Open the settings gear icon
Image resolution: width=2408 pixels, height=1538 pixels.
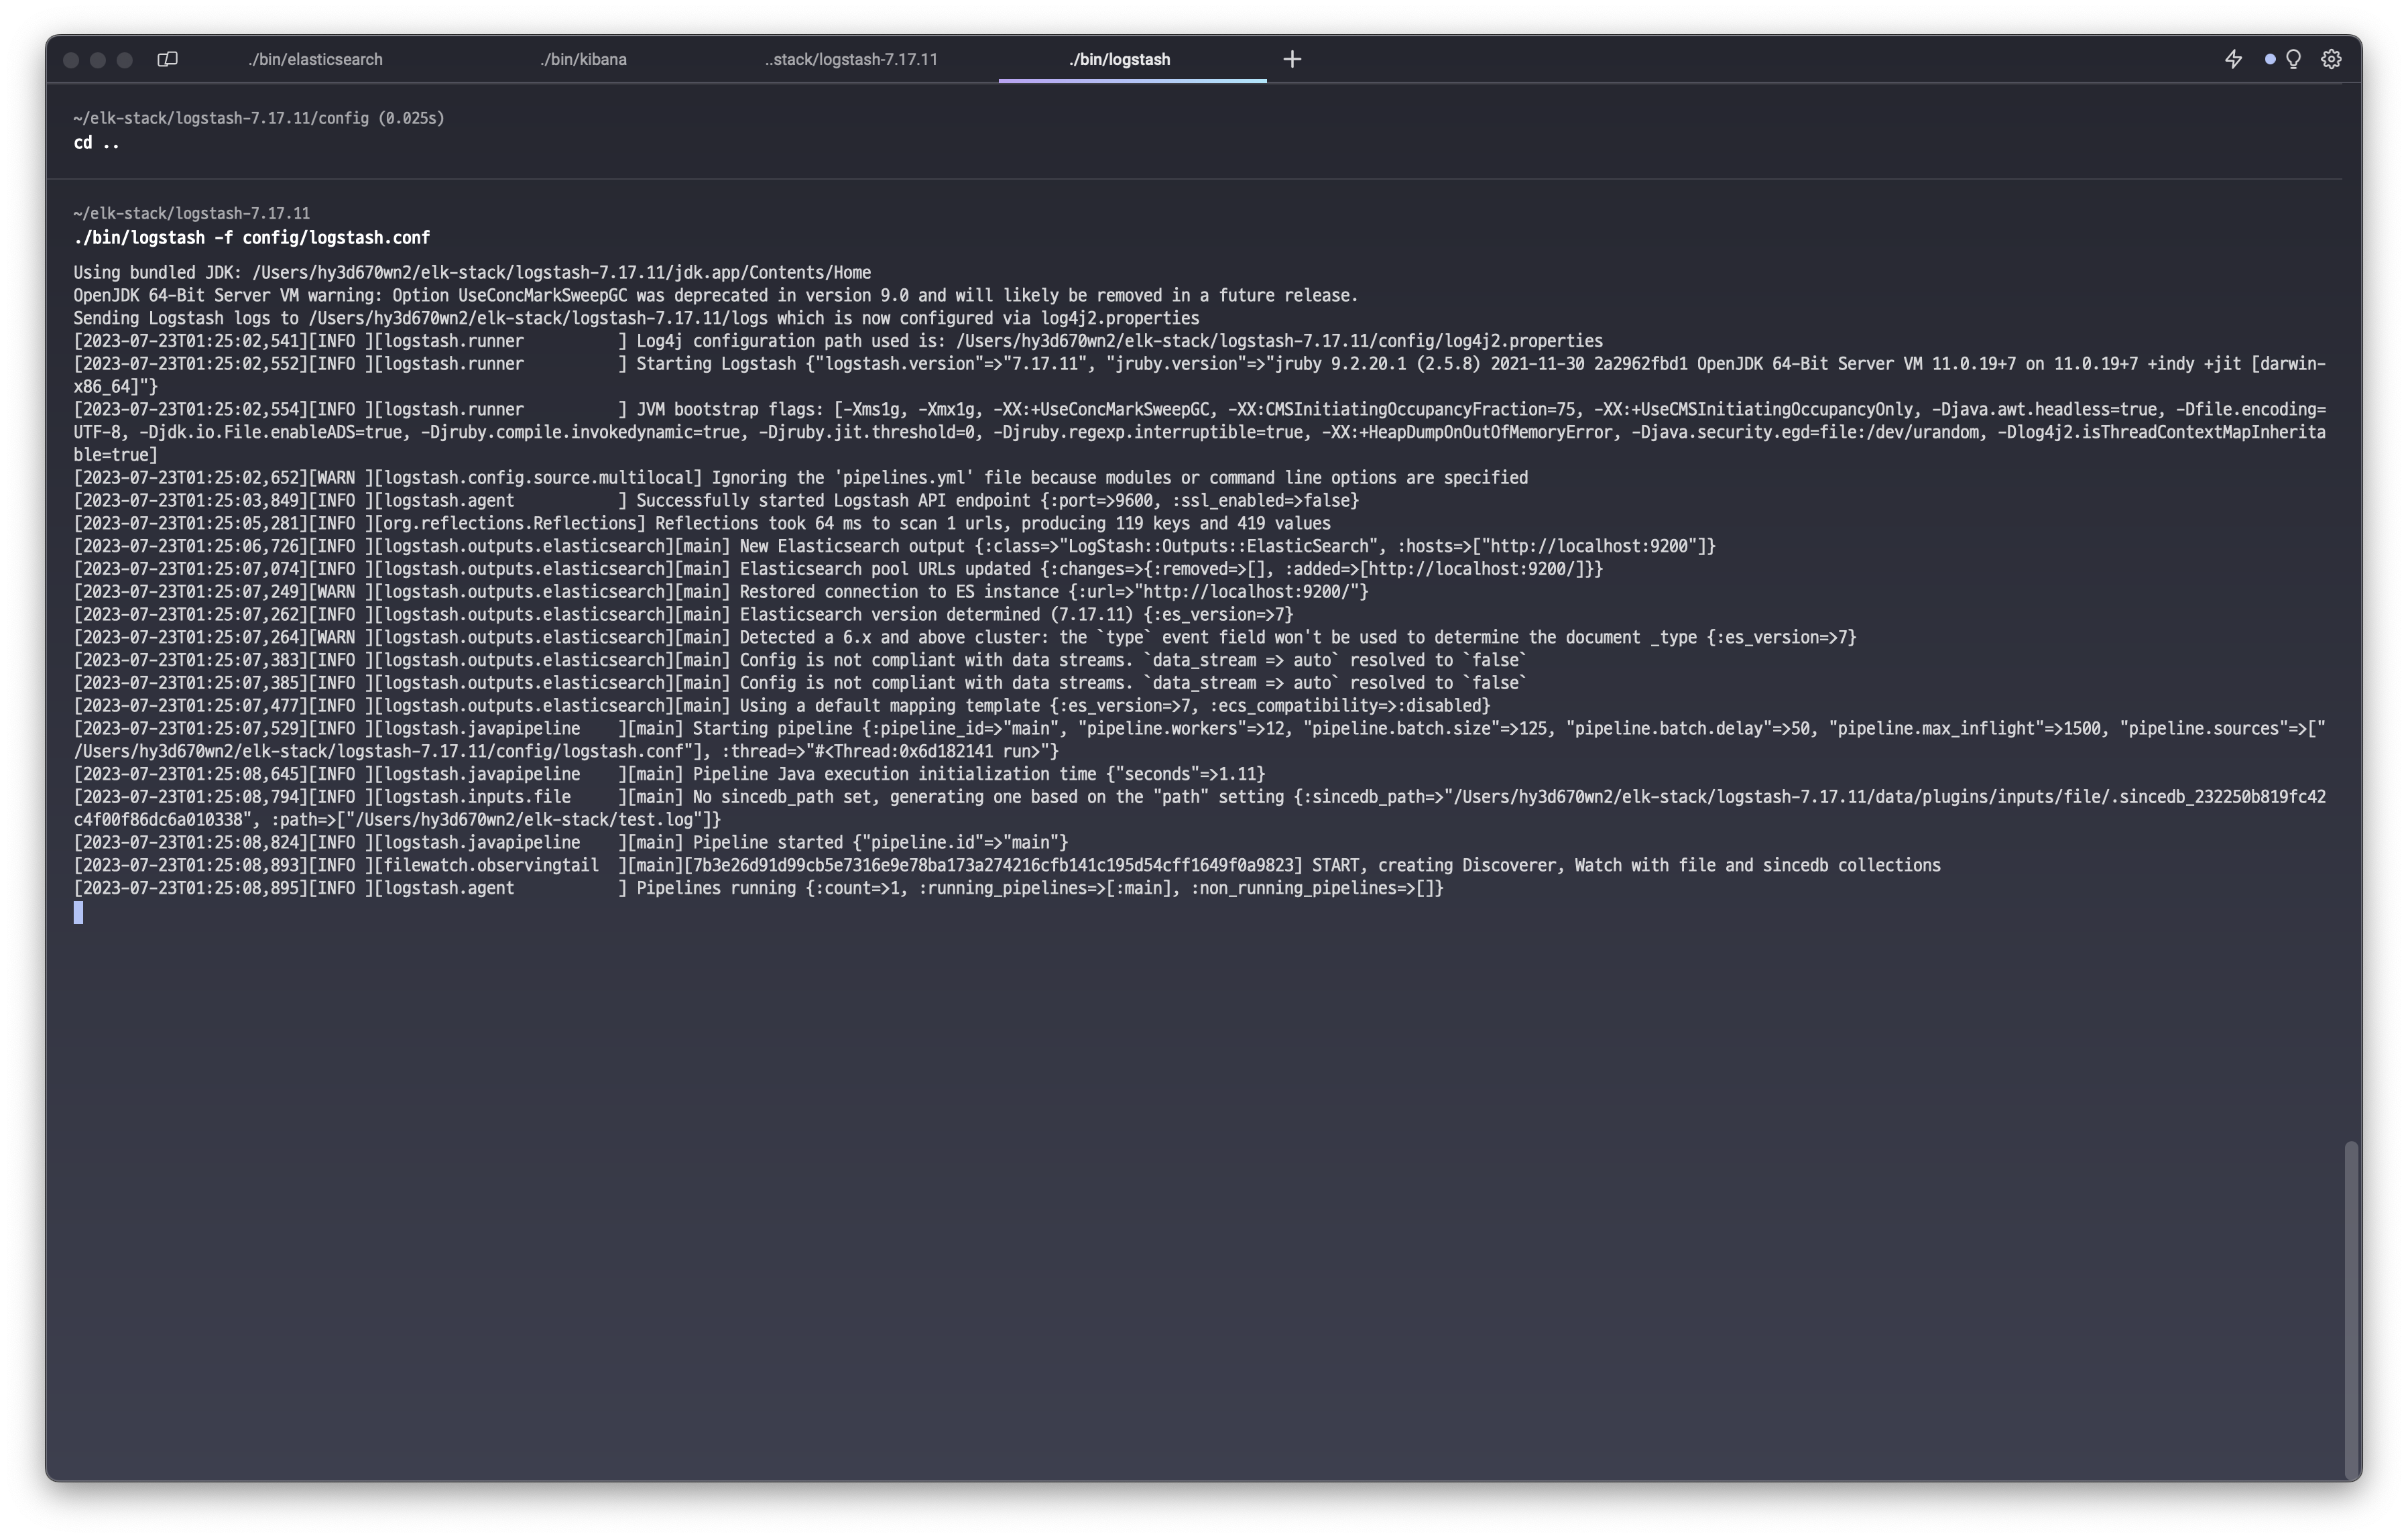click(x=2331, y=59)
